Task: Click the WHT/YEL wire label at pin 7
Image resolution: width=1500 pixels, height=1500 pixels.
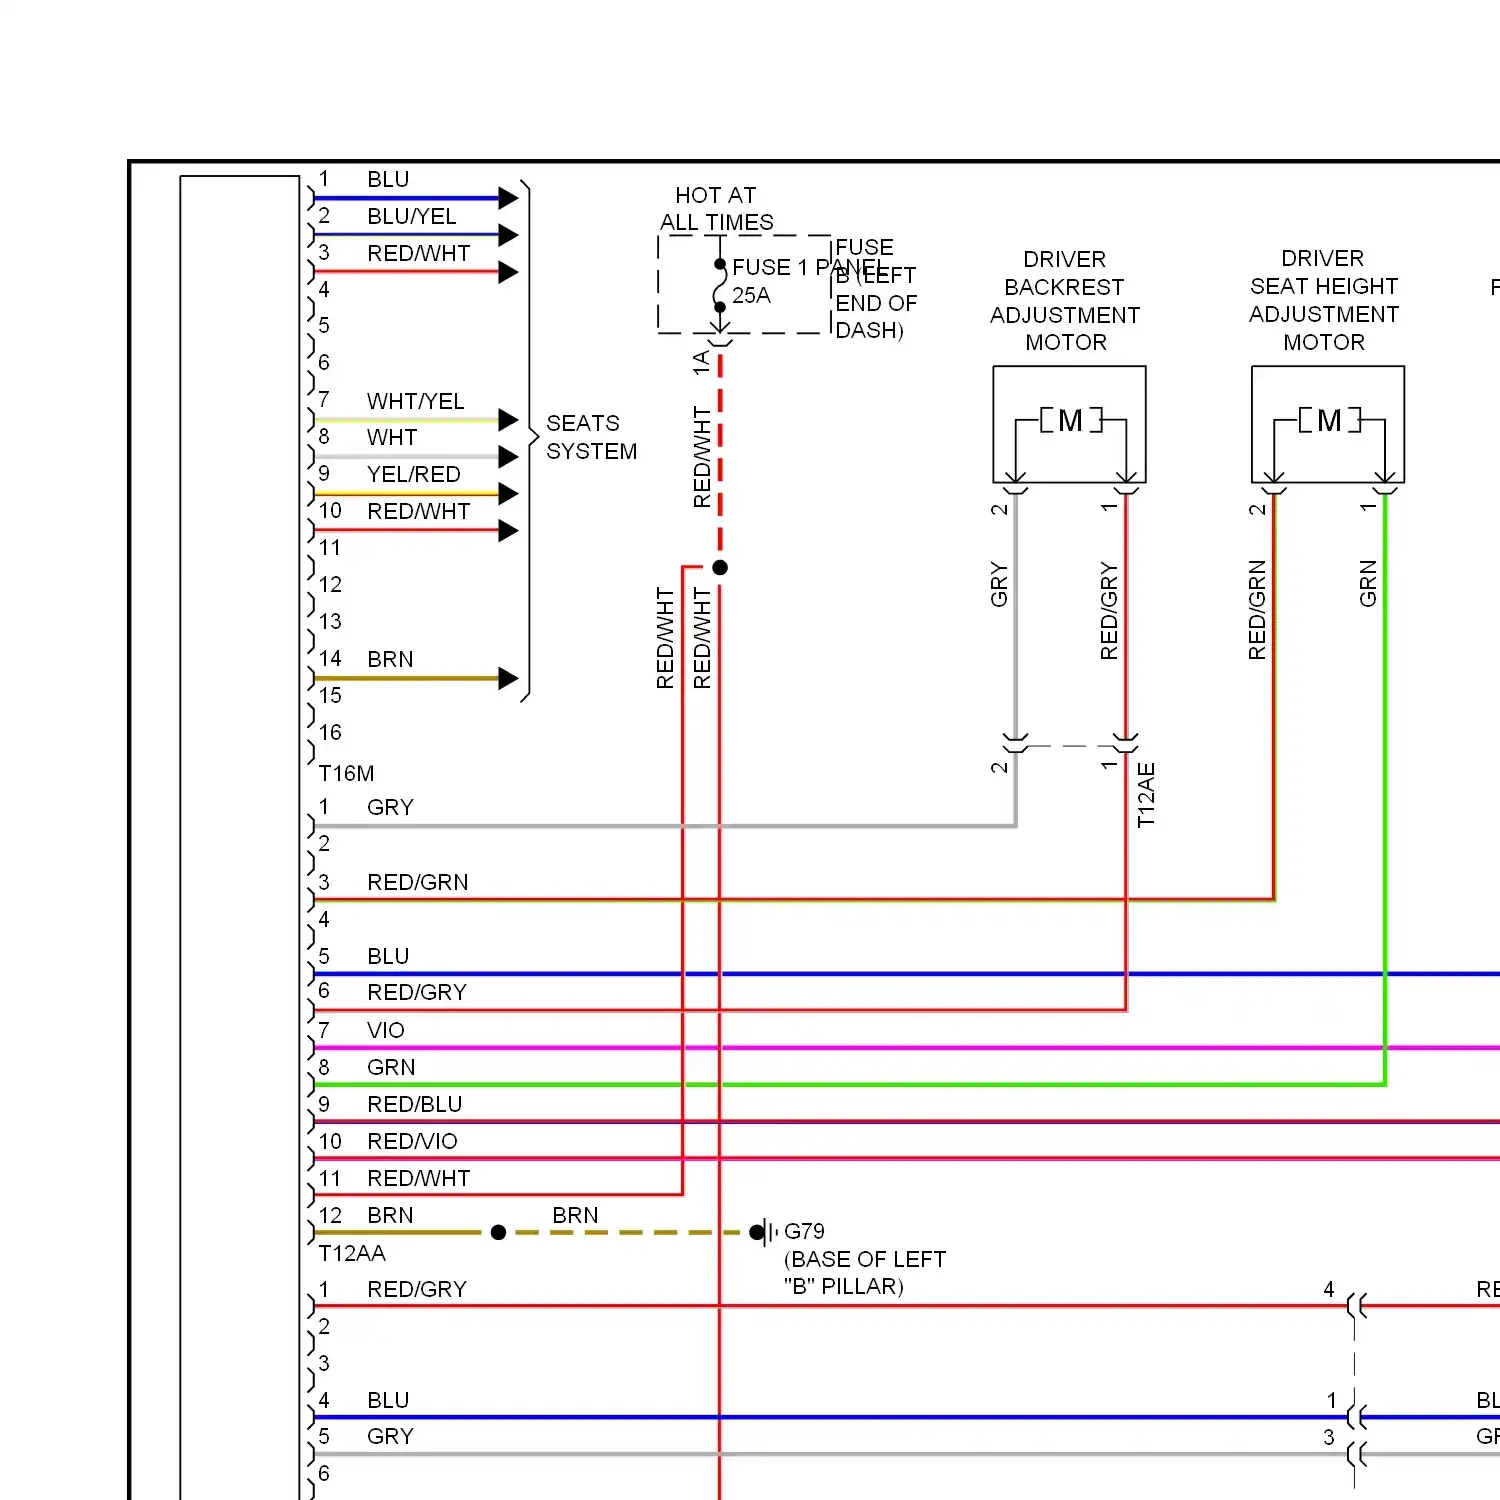Action: [415, 402]
